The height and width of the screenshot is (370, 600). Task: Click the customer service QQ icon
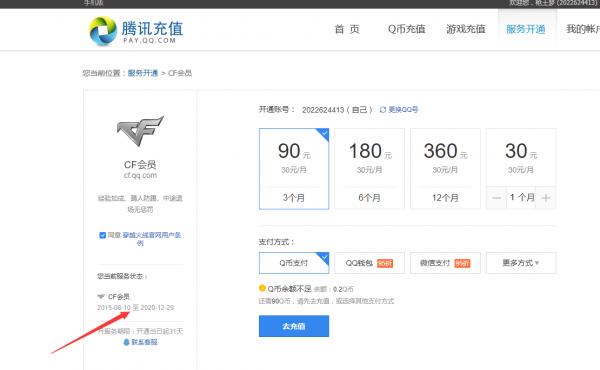click(x=126, y=342)
